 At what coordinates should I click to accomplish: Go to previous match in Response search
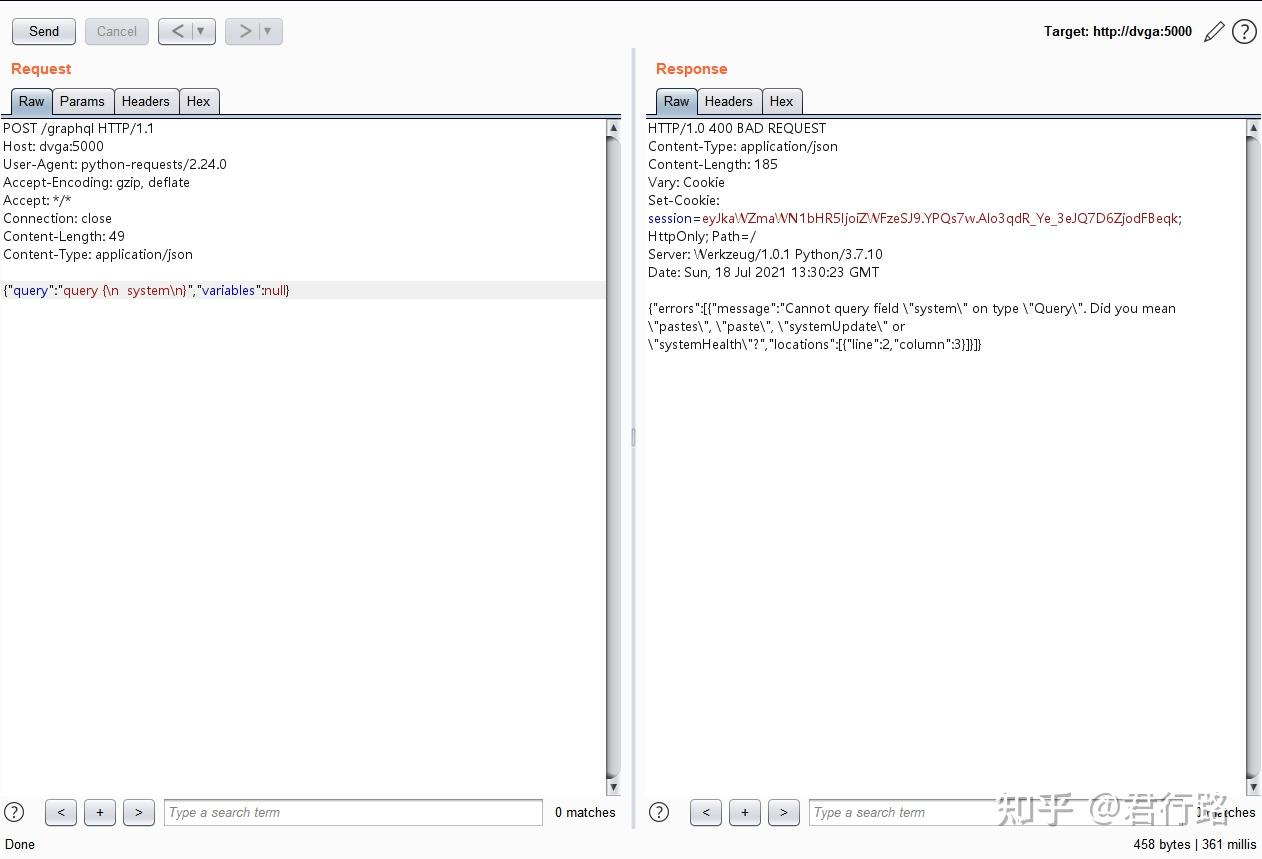(x=706, y=812)
